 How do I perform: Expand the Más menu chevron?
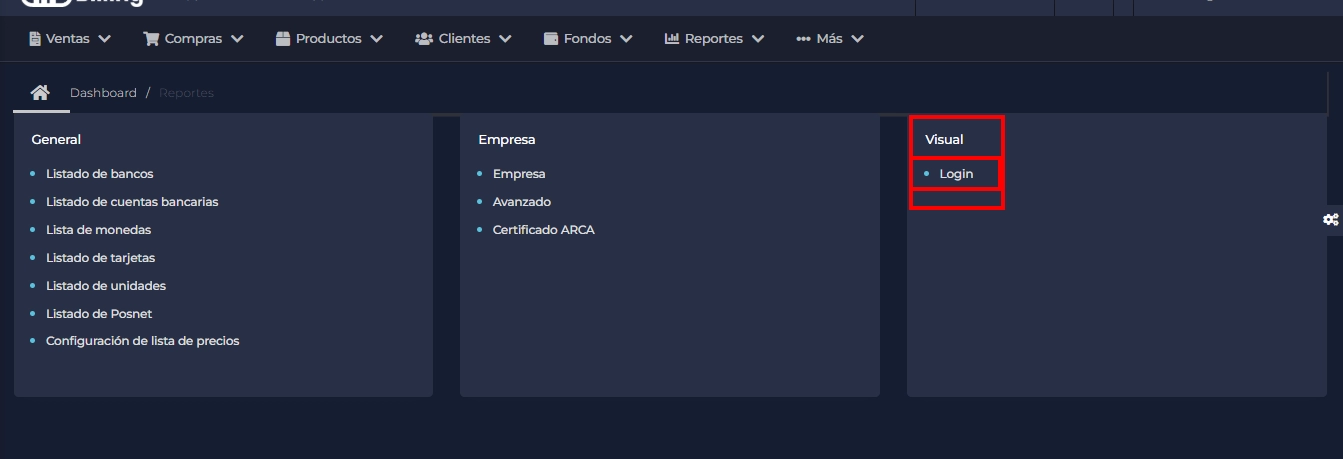click(857, 39)
